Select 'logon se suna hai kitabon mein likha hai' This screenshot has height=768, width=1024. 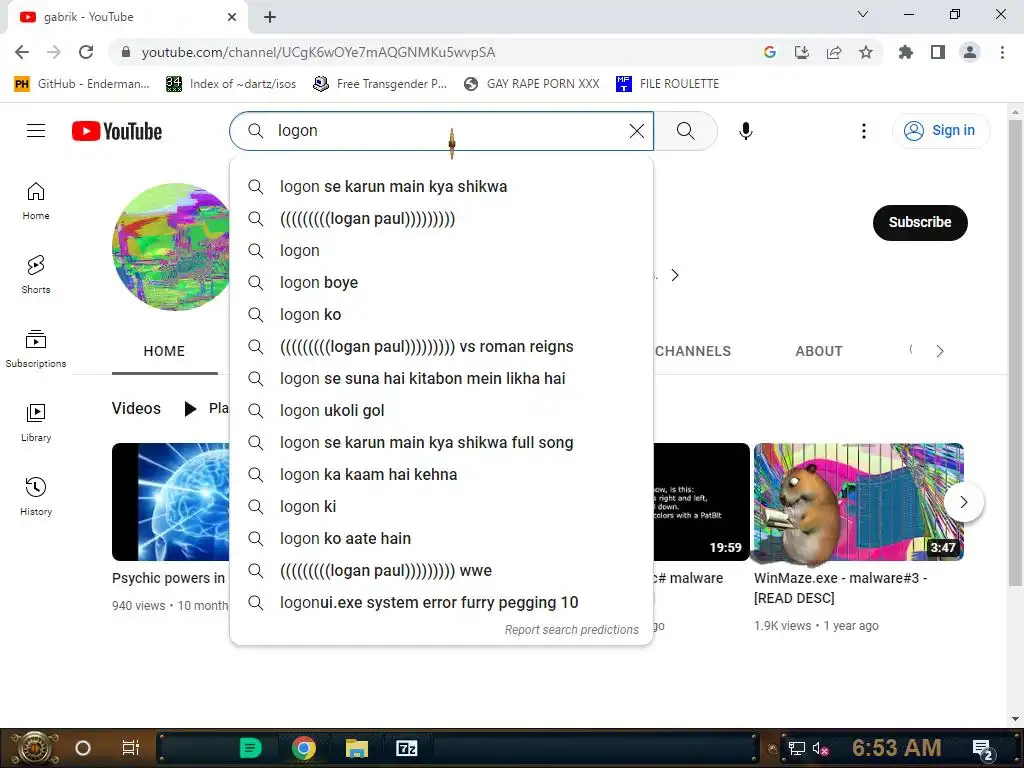point(441,379)
